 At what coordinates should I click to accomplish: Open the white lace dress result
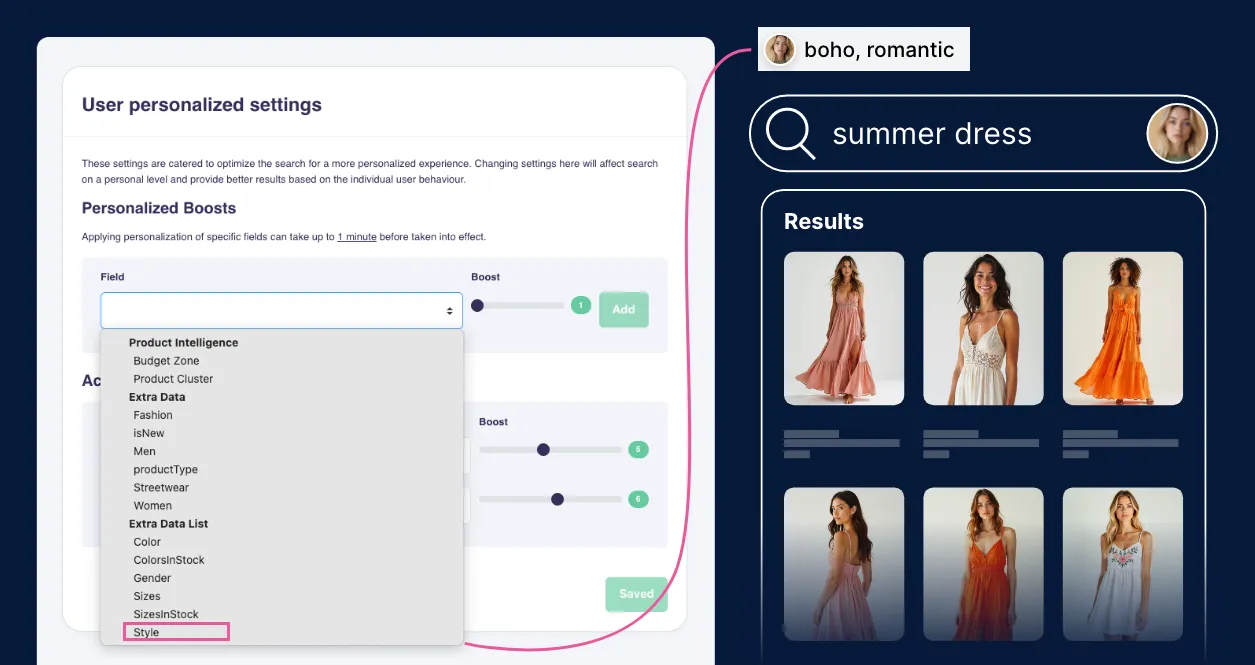pos(983,328)
